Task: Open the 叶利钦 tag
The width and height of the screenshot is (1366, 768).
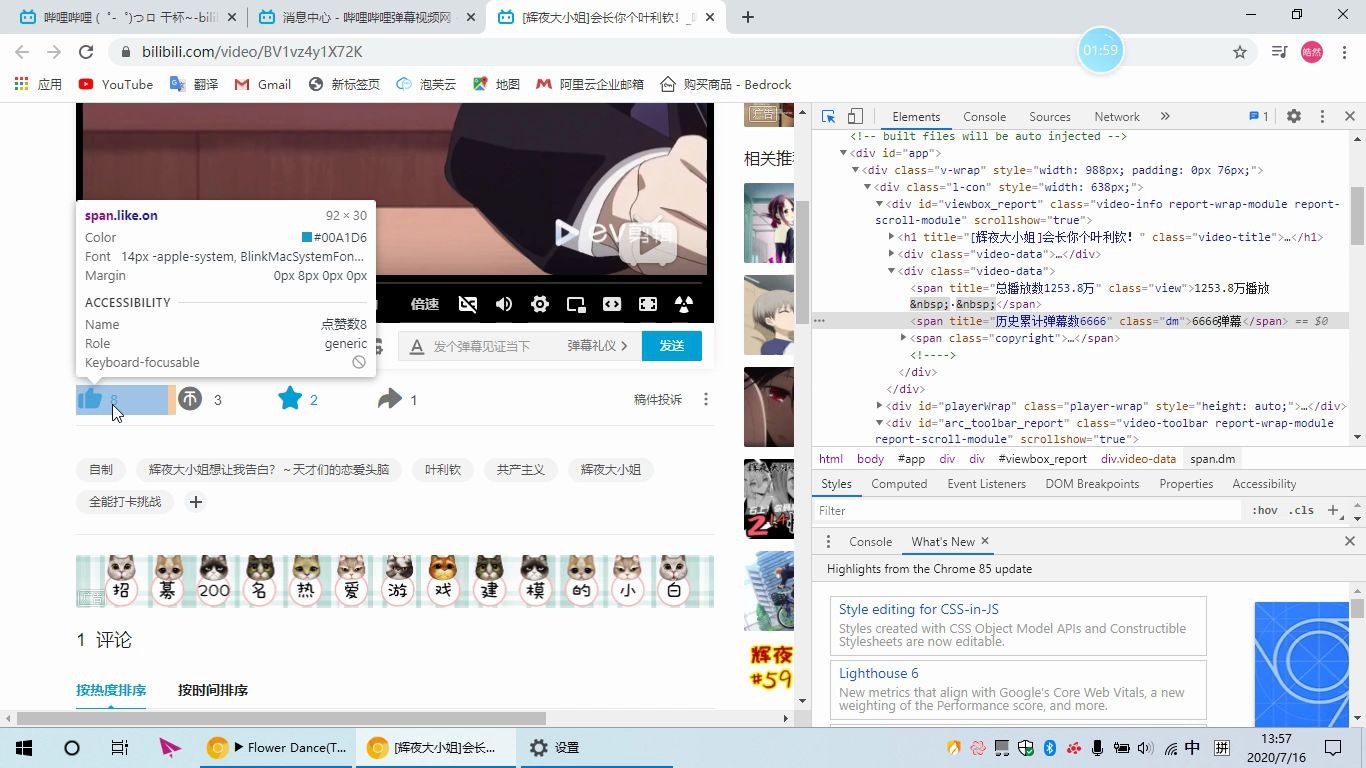Action: click(x=443, y=469)
